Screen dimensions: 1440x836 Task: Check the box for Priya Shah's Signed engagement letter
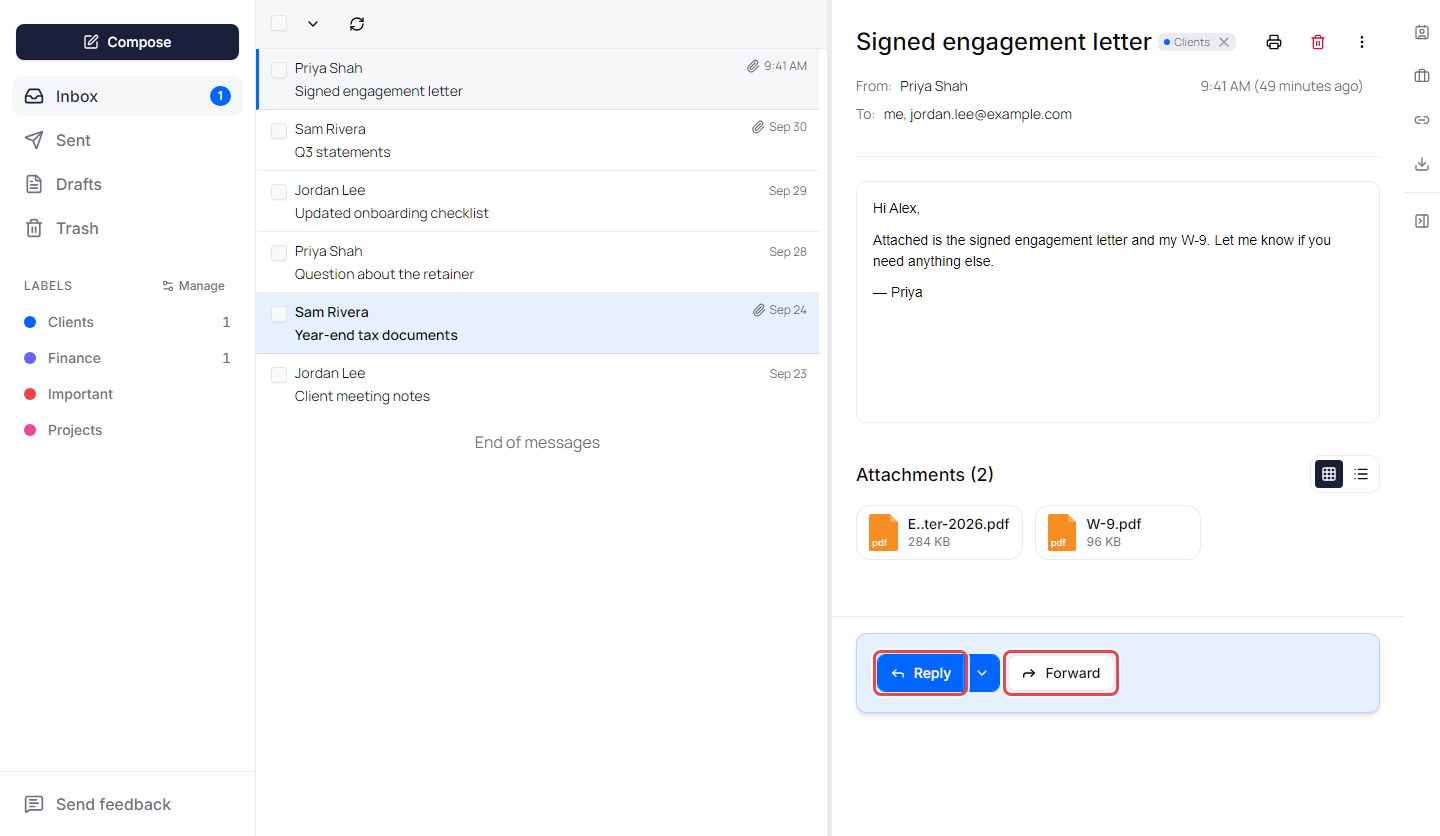point(279,69)
